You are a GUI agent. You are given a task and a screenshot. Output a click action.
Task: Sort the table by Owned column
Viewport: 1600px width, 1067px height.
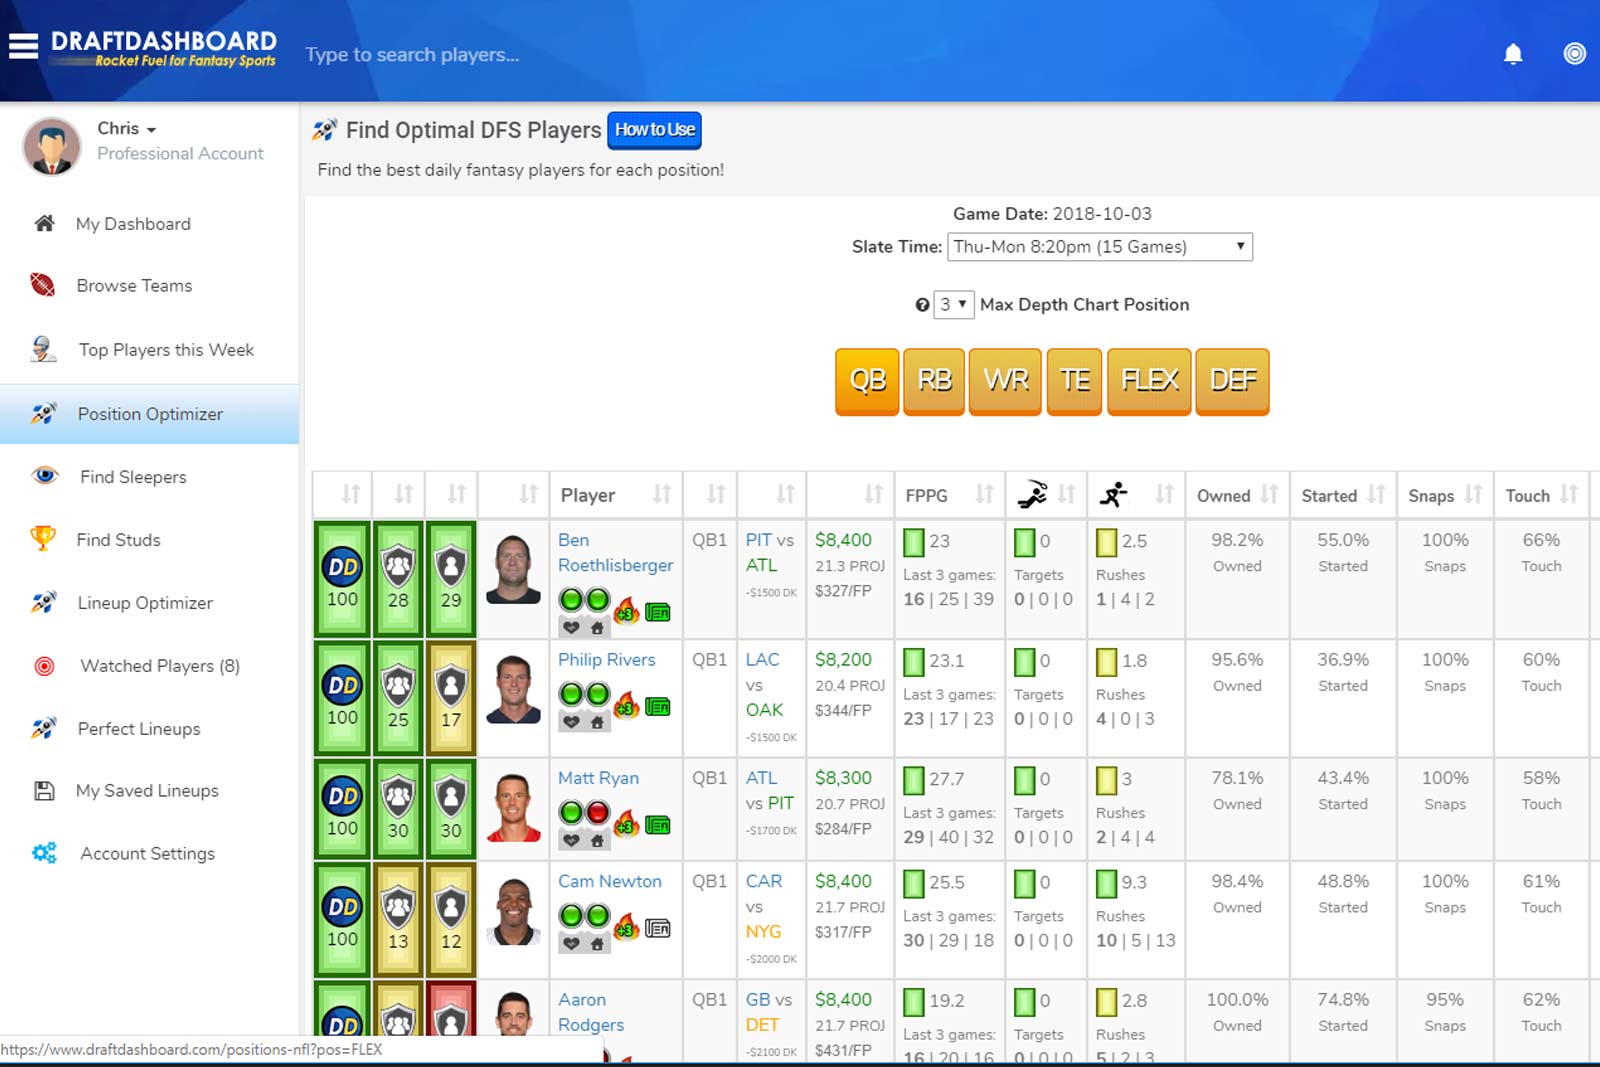[1237, 495]
